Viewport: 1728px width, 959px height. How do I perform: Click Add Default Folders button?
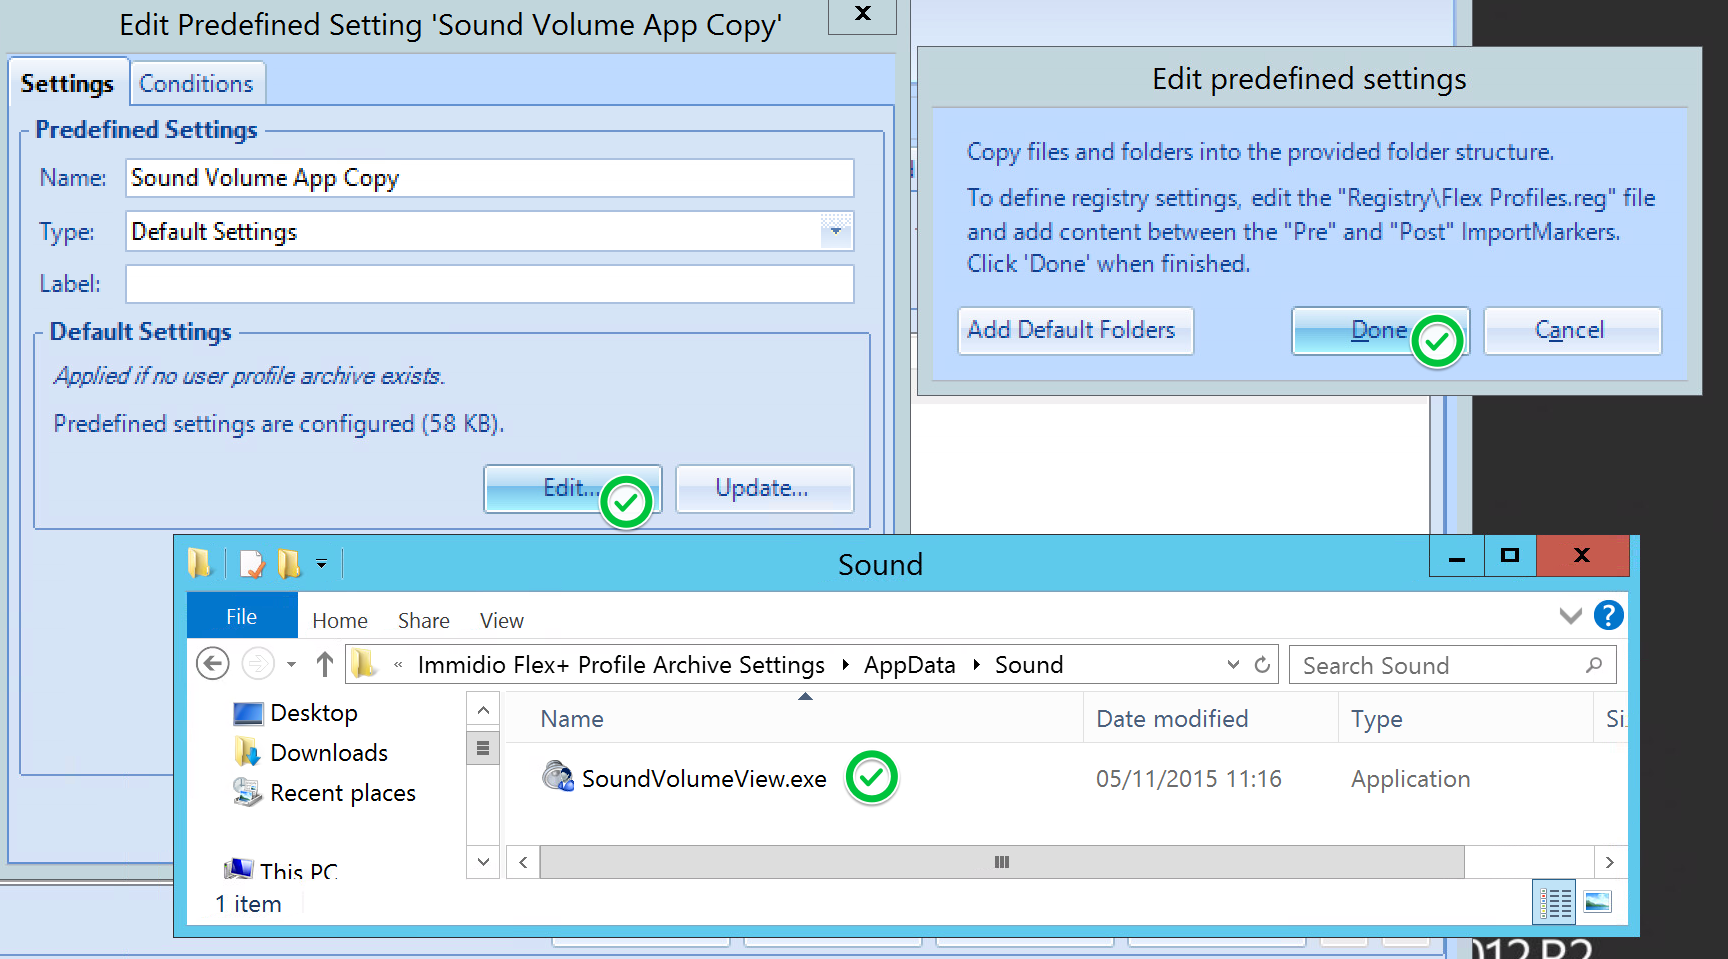click(x=1075, y=330)
